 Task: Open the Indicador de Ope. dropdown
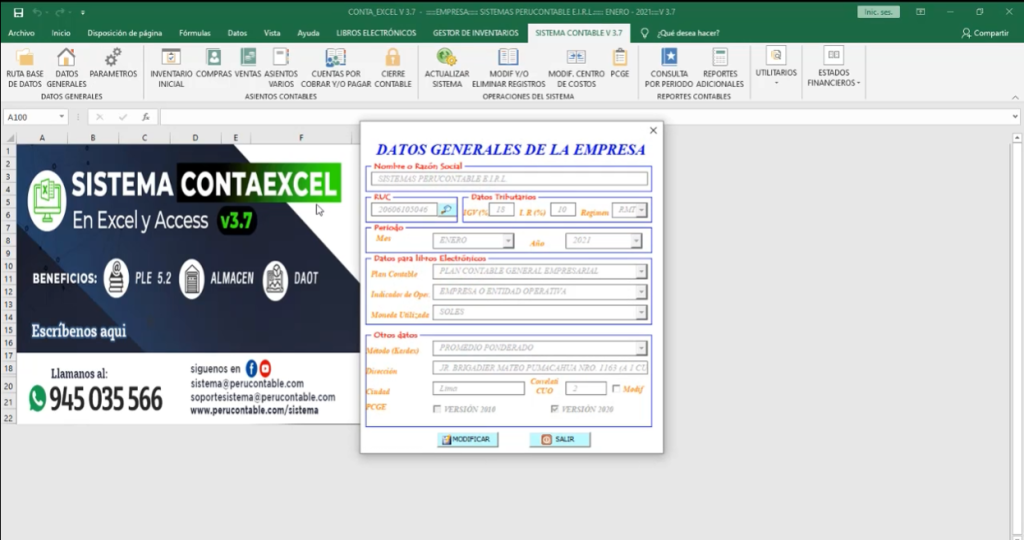click(x=641, y=291)
